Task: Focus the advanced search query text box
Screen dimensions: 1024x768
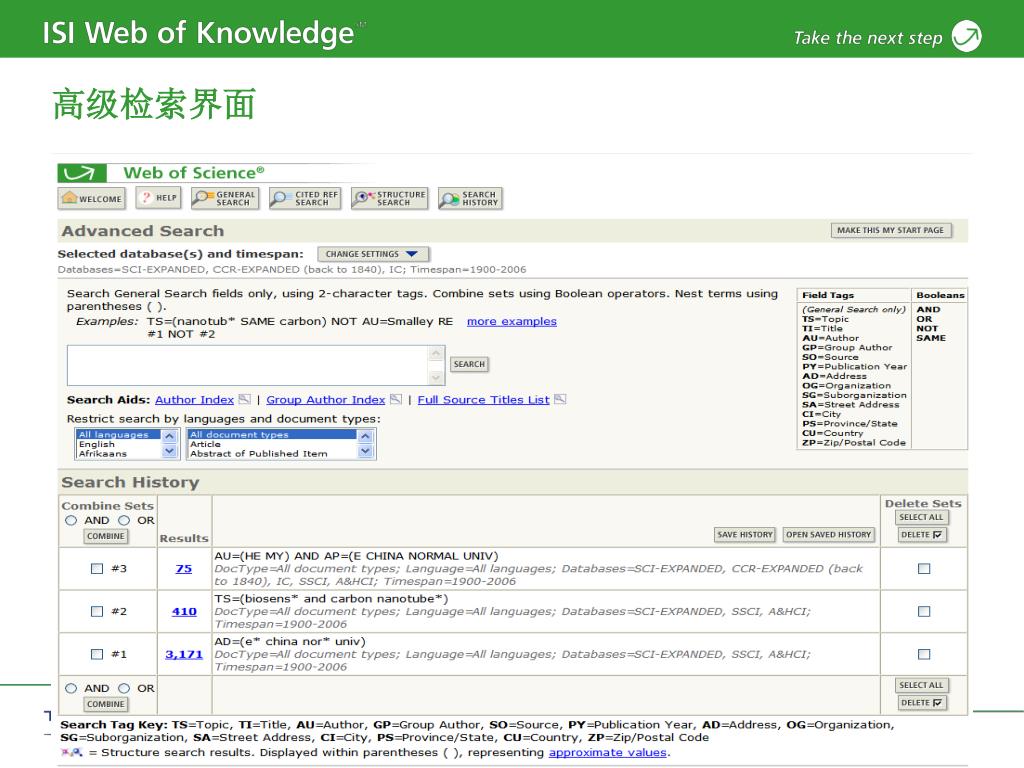Action: pyautogui.click(x=248, y=366)
